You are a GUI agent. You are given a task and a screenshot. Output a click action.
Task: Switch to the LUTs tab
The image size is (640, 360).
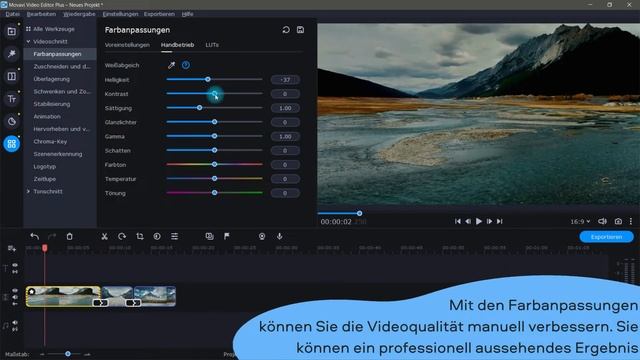point(212,45)
